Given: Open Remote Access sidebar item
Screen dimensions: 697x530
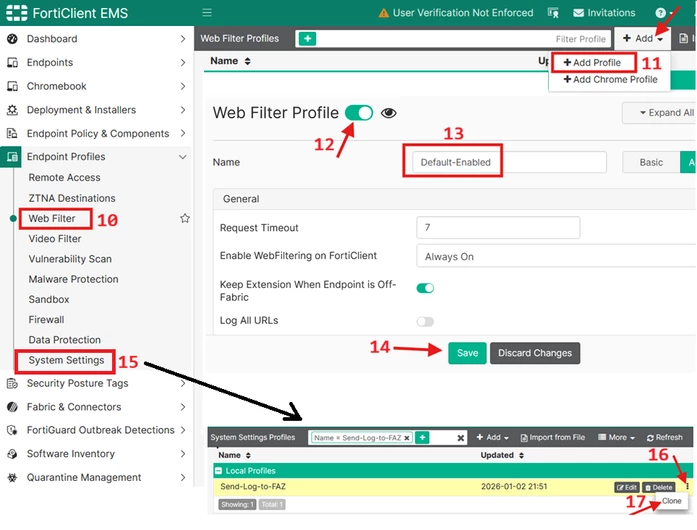Looking at the screenshot, I should [64, 177].
